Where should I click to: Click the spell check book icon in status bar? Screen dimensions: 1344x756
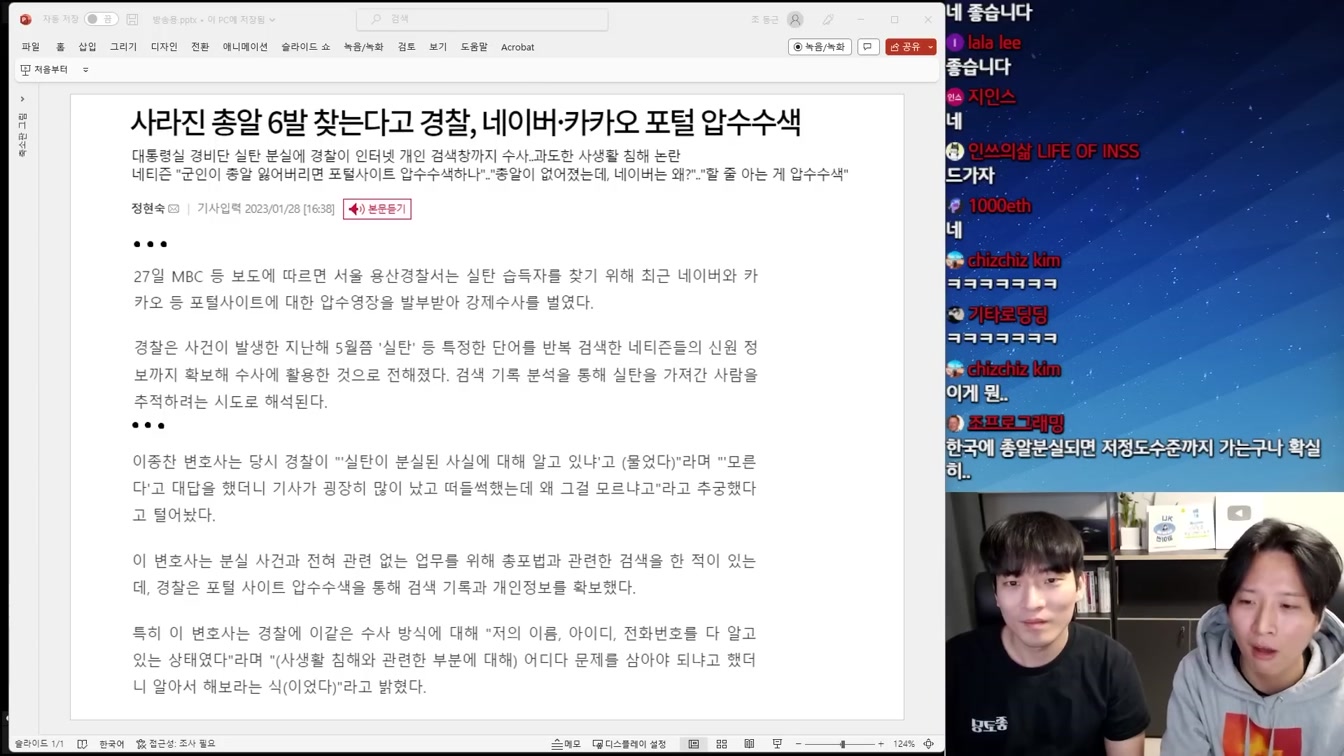82,744
